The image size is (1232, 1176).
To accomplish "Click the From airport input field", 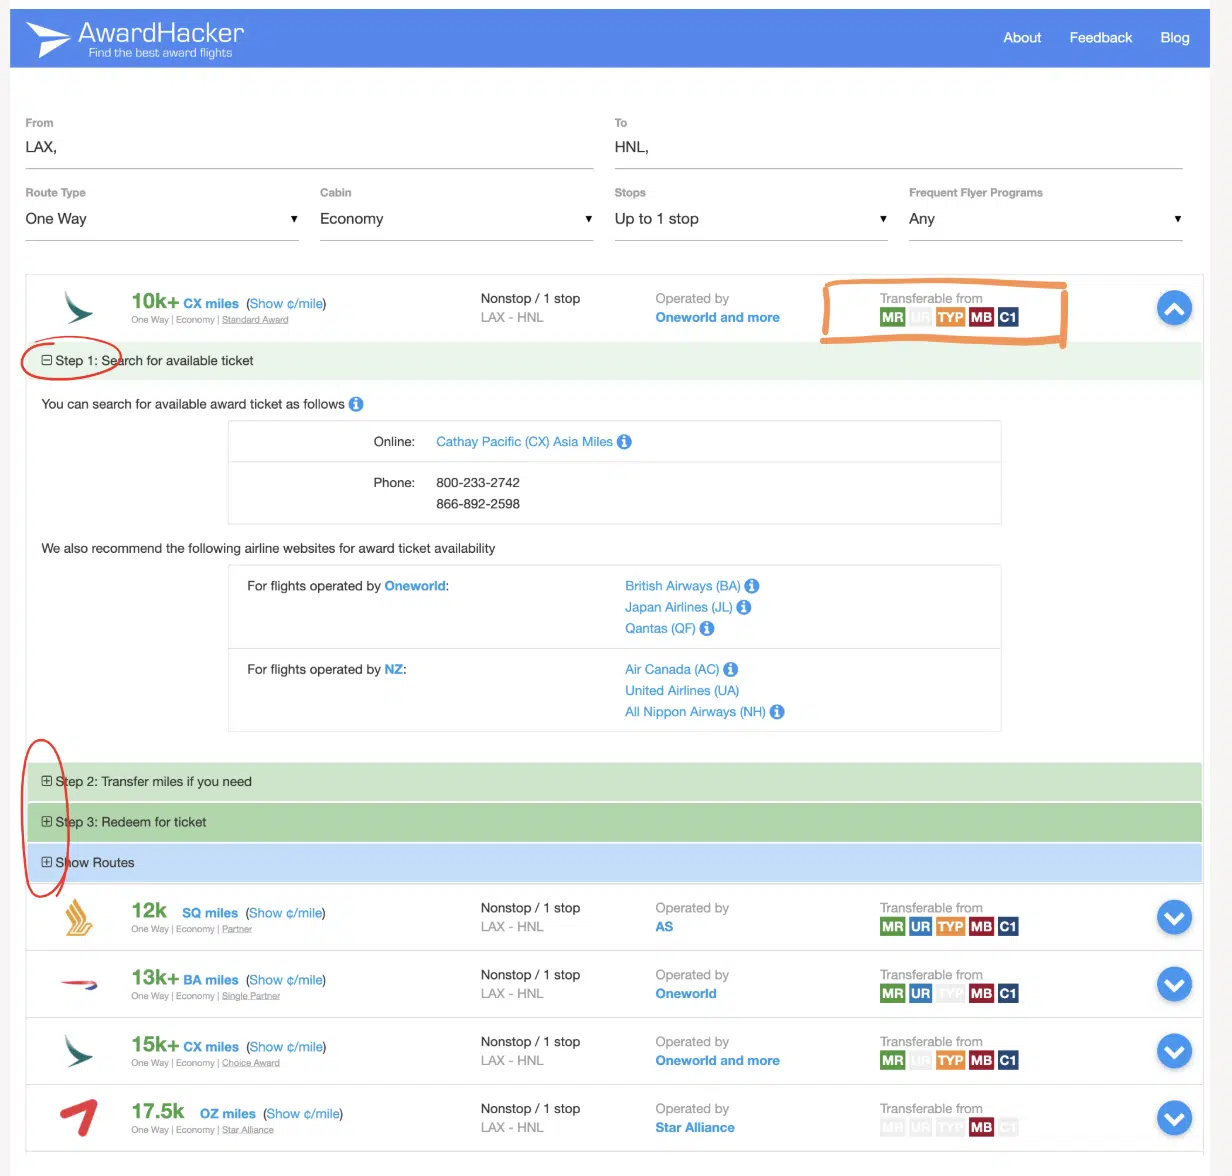I will [308, 148].
